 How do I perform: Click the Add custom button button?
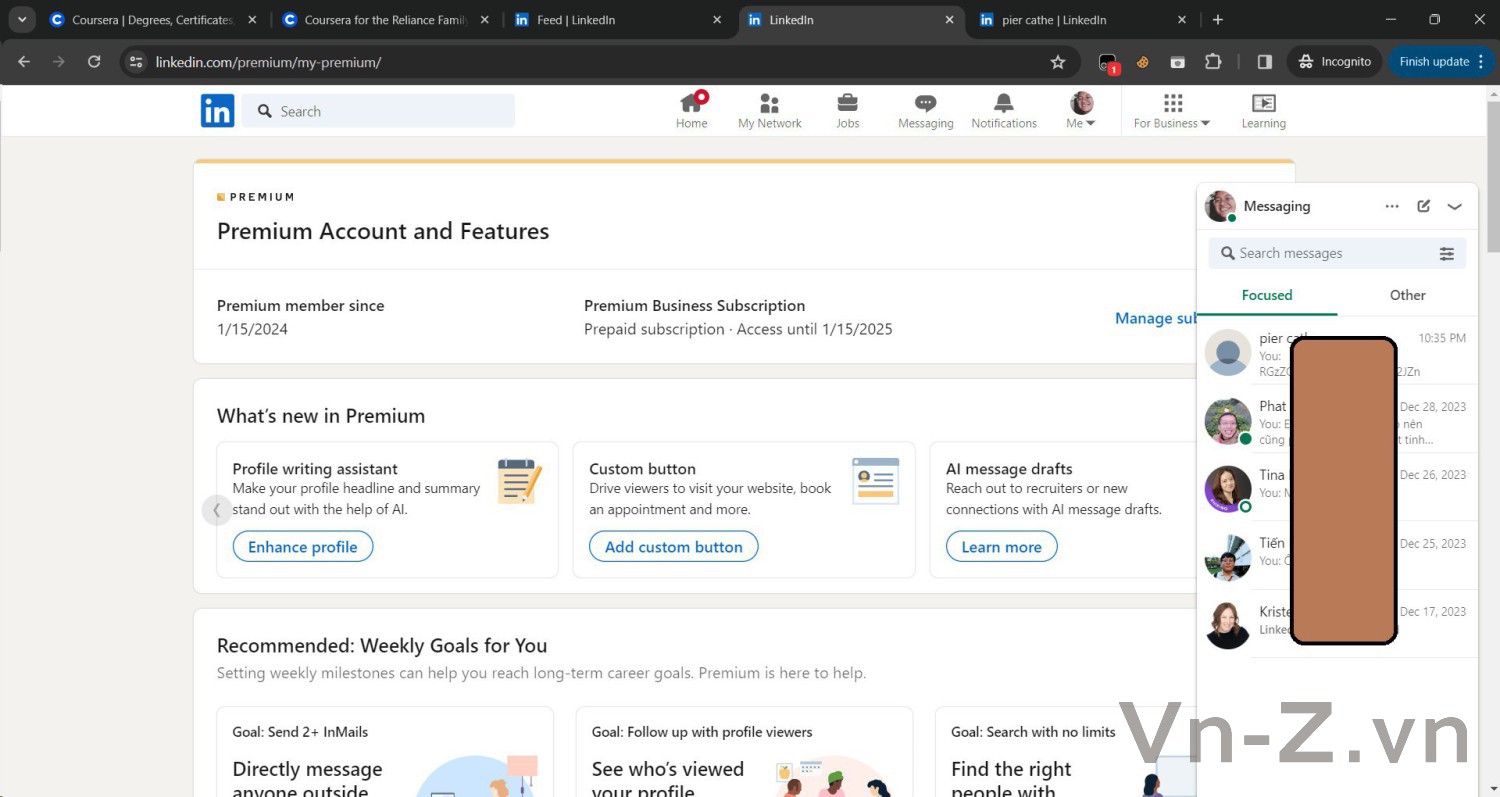click(x=674, y=547)
